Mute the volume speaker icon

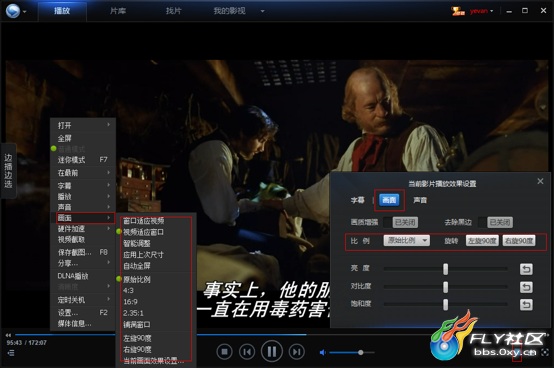[x=323, y=352]
